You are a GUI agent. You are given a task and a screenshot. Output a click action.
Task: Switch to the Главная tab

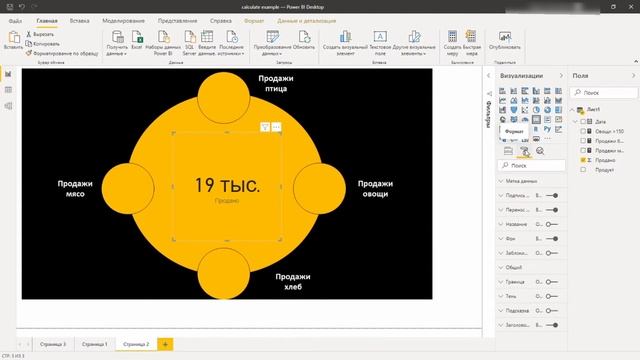tap(47, 21)
